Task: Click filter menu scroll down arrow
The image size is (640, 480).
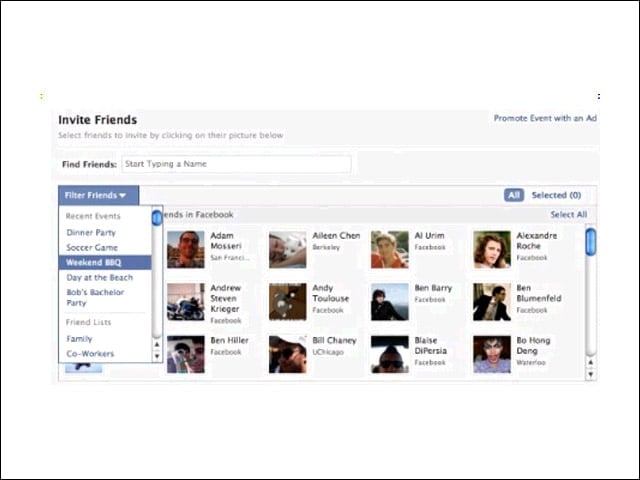Action: click(157, 356)
